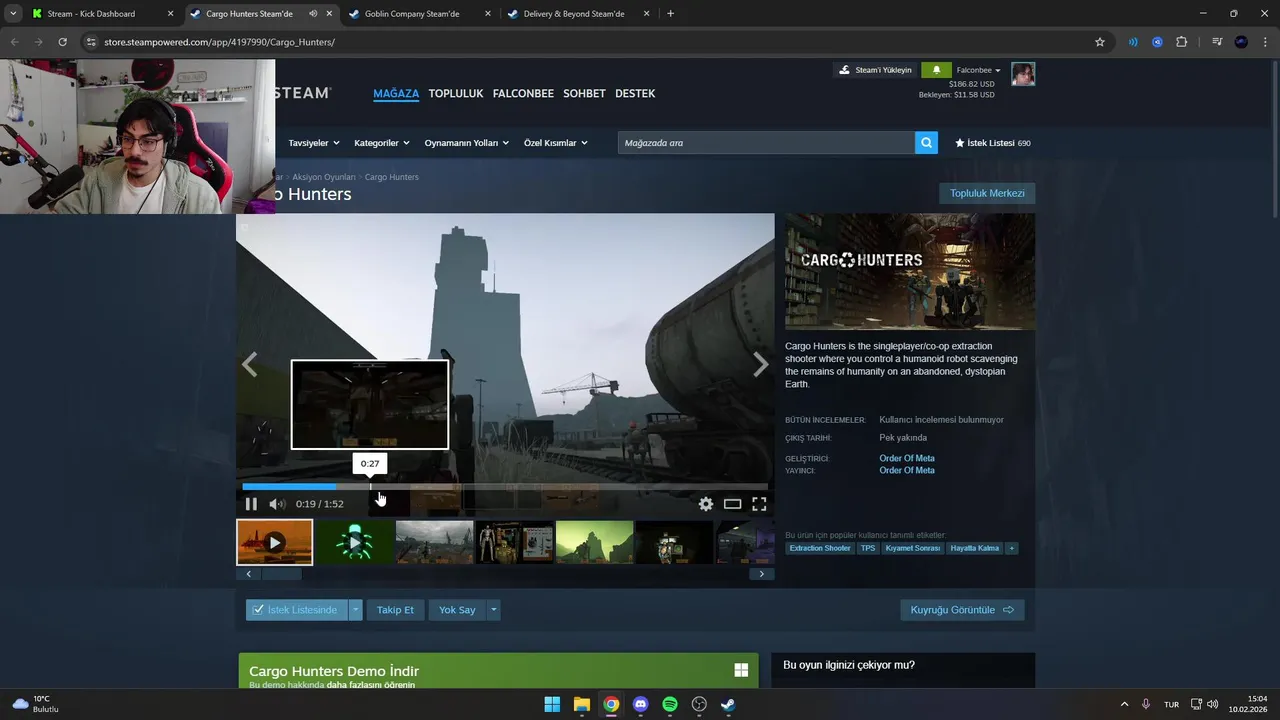Open TOPLULUK menu
Image resolution: width=1280 pixels, height=720 pixels.
pos(456,93)
